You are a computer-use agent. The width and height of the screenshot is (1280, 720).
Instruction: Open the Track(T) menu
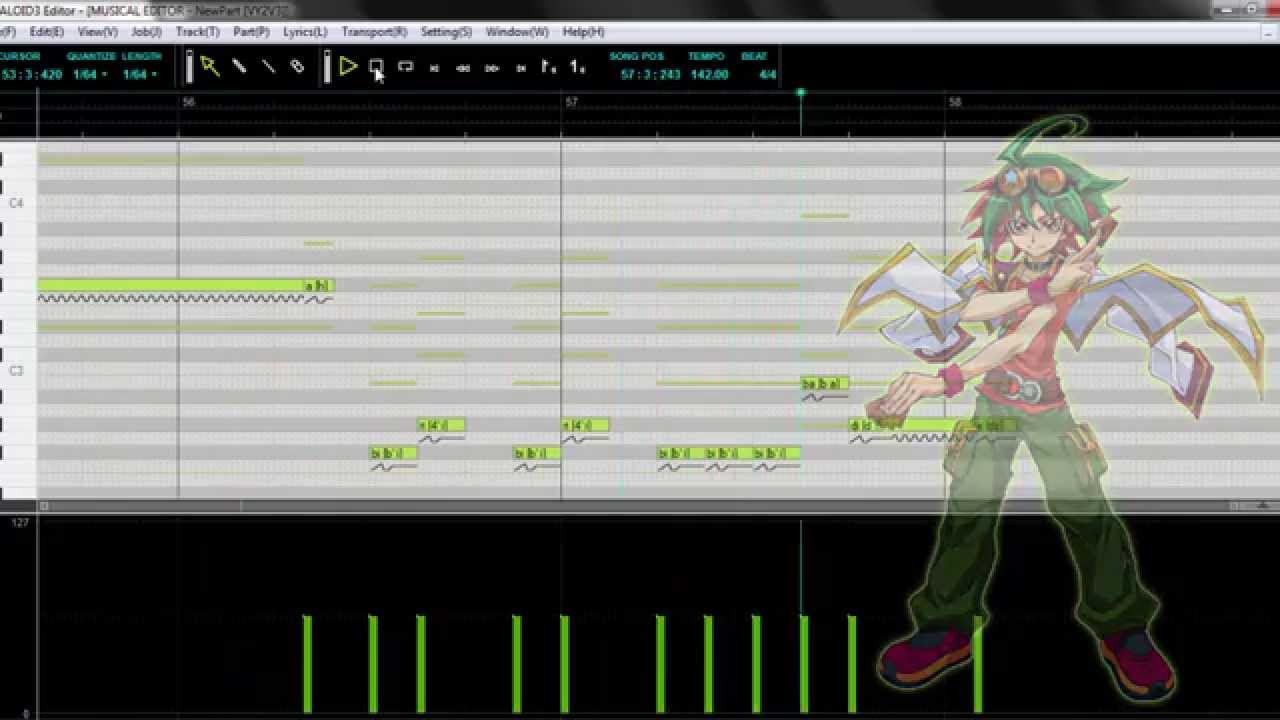(197, 32)
